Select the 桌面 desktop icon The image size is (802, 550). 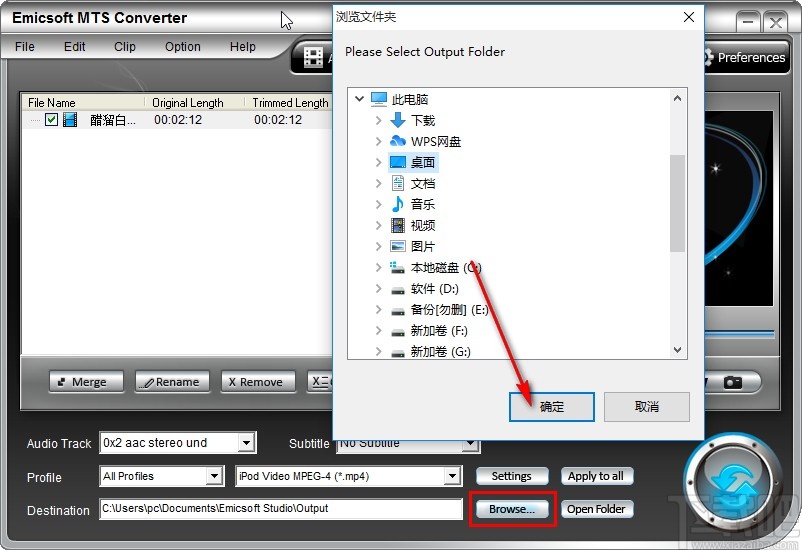[x=398, y=162]
